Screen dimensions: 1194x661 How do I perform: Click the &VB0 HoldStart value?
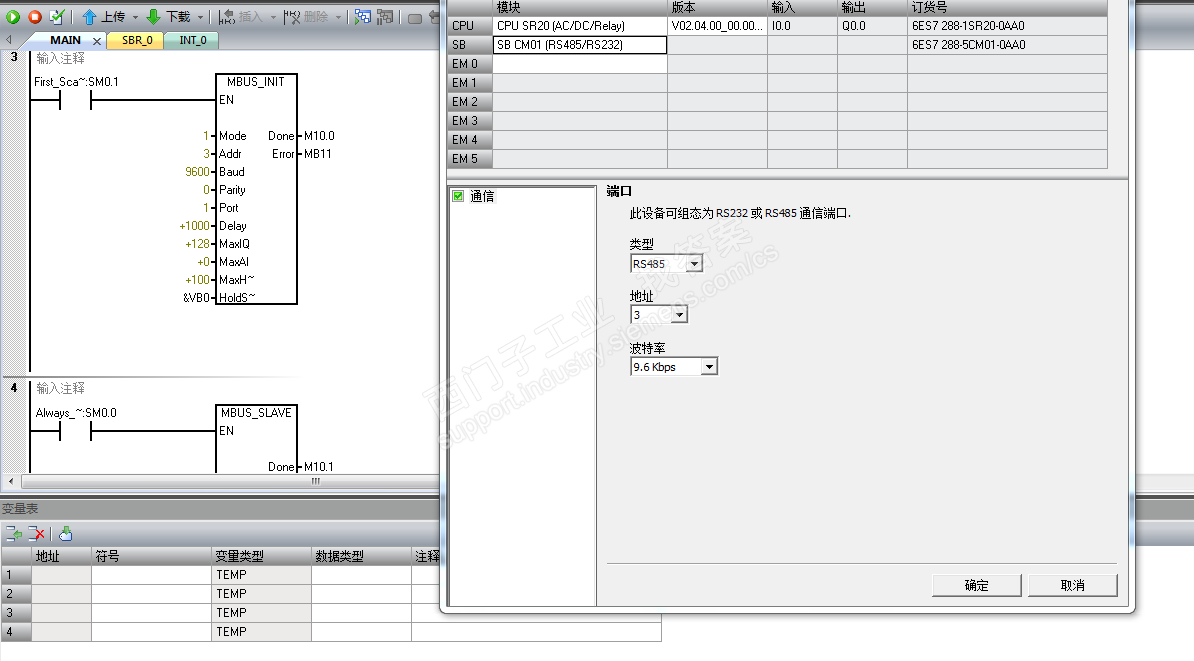[x=196, y=298]
